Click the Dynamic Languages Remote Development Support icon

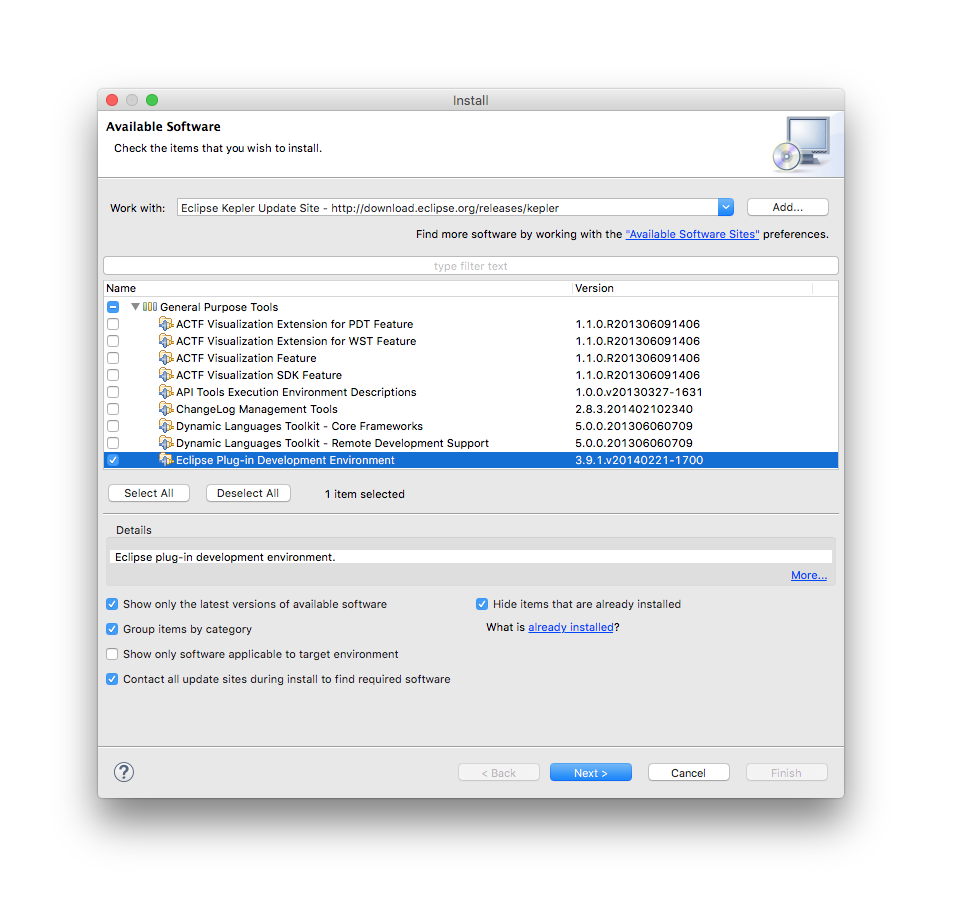coord(166,443)
